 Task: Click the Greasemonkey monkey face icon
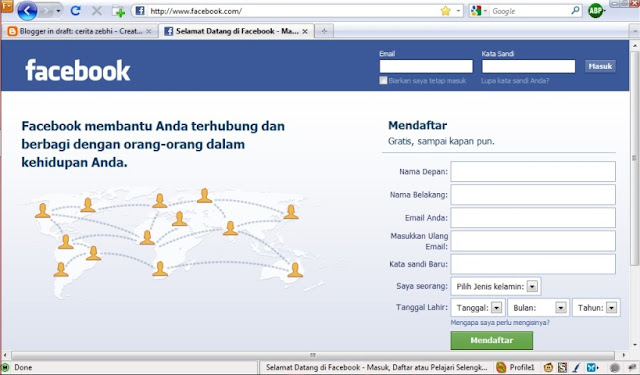[548, 367]
